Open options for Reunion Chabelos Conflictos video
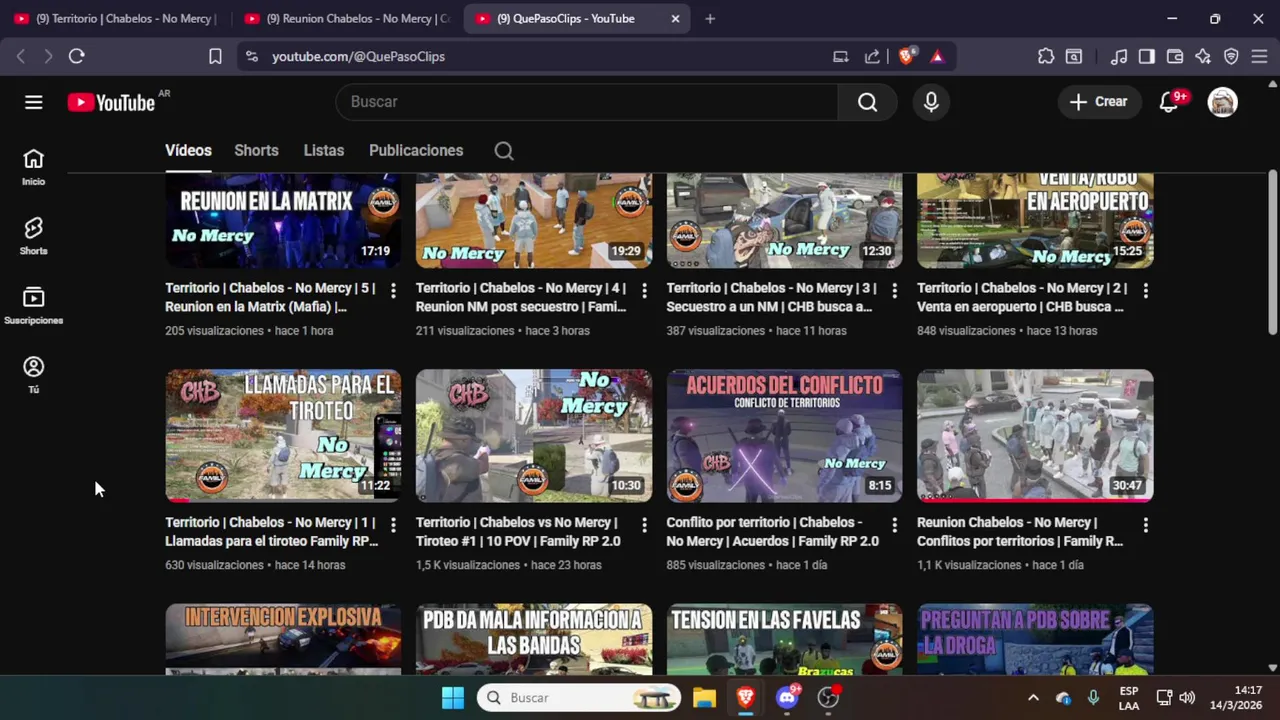The width and height of the screenshot is (1280, 720). pyautogui.click(x=1145, y=525)
